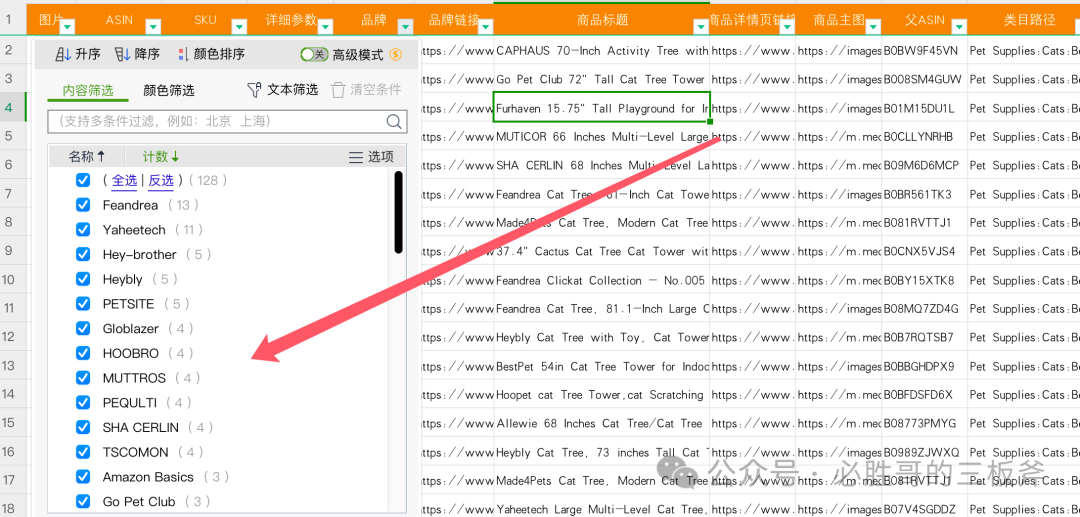Open the 商品标题 column filter dropdown
The image size is (1080, 517).
coord(702,28)
